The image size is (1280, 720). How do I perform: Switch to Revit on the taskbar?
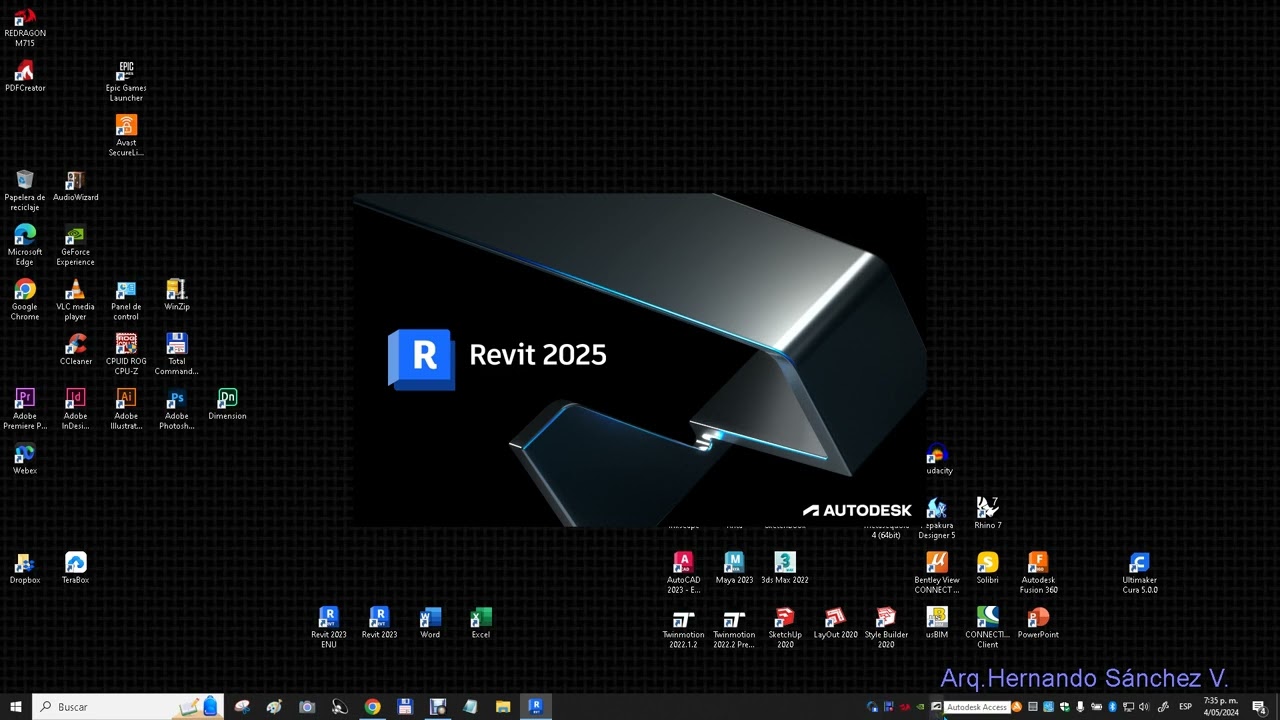535,707
